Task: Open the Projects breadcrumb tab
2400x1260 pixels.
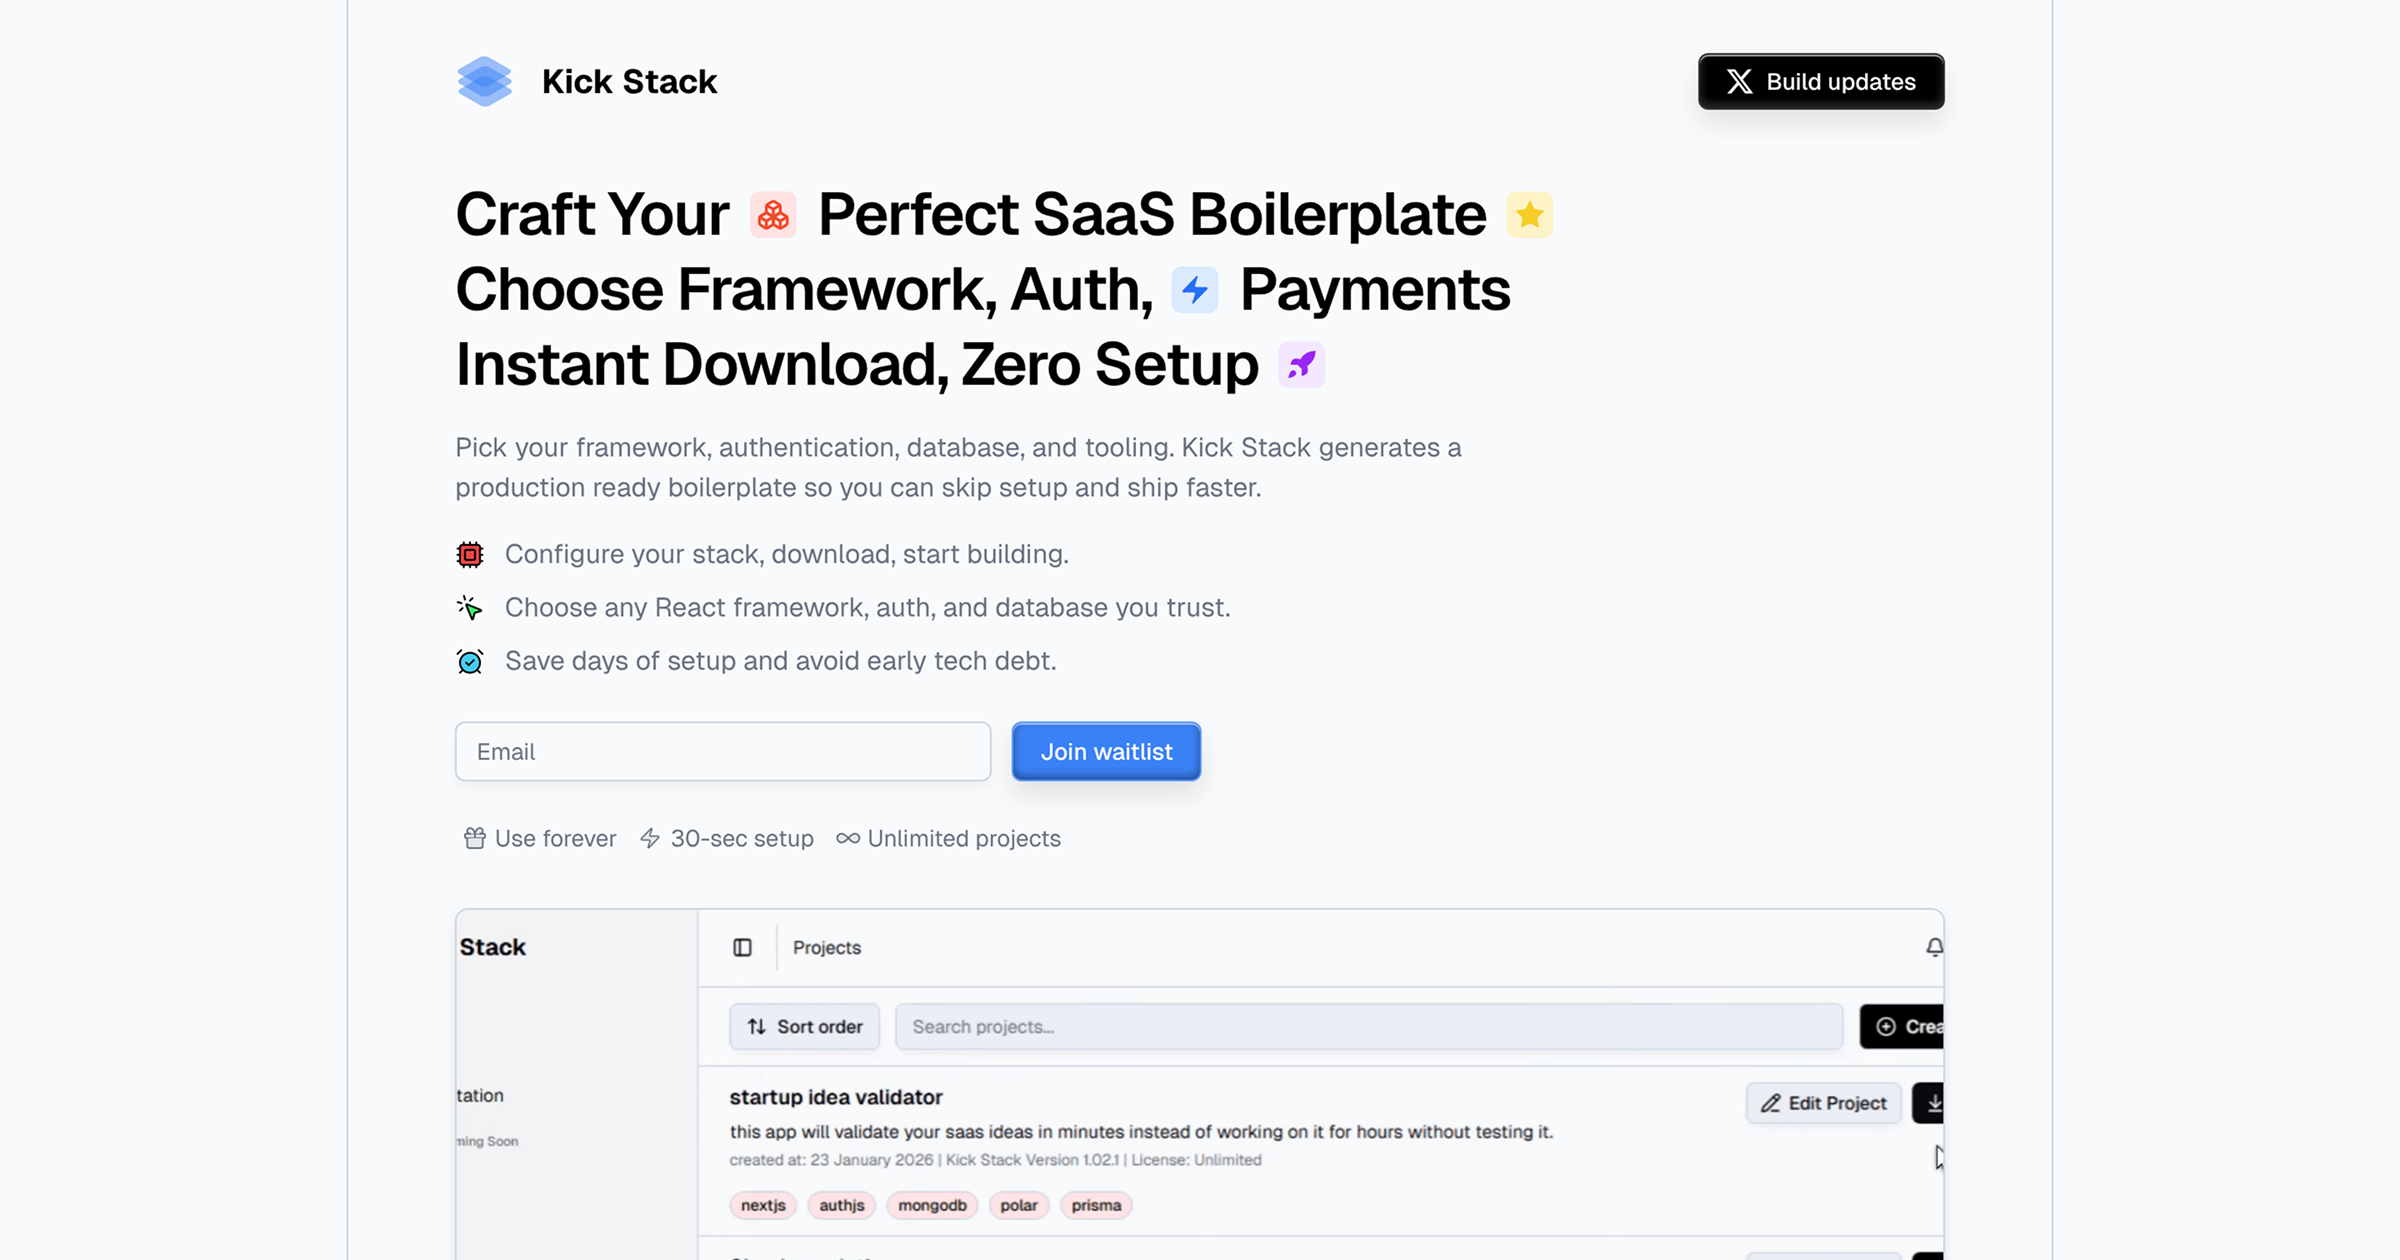Action: click(826, 947)
